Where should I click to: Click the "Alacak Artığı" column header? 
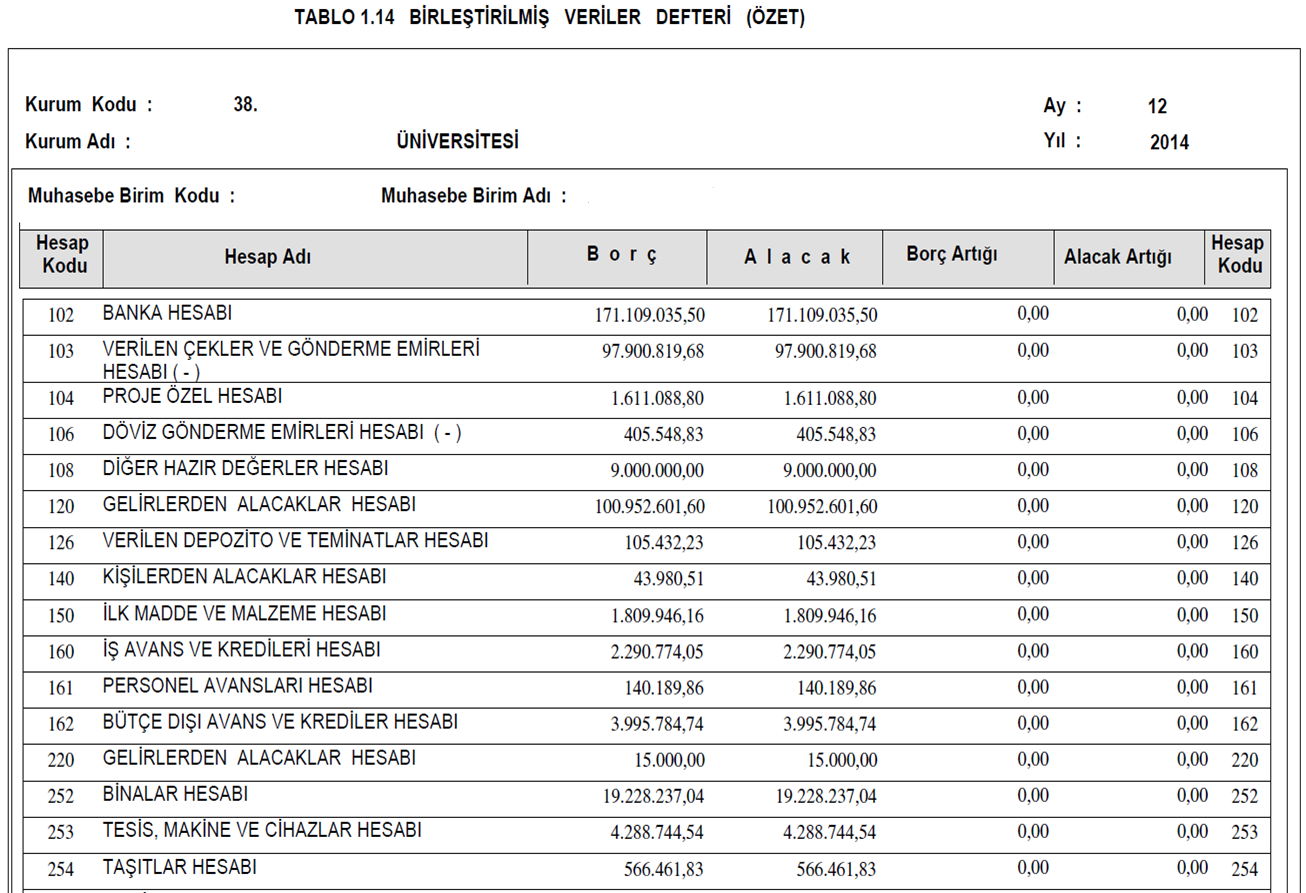1117,257
